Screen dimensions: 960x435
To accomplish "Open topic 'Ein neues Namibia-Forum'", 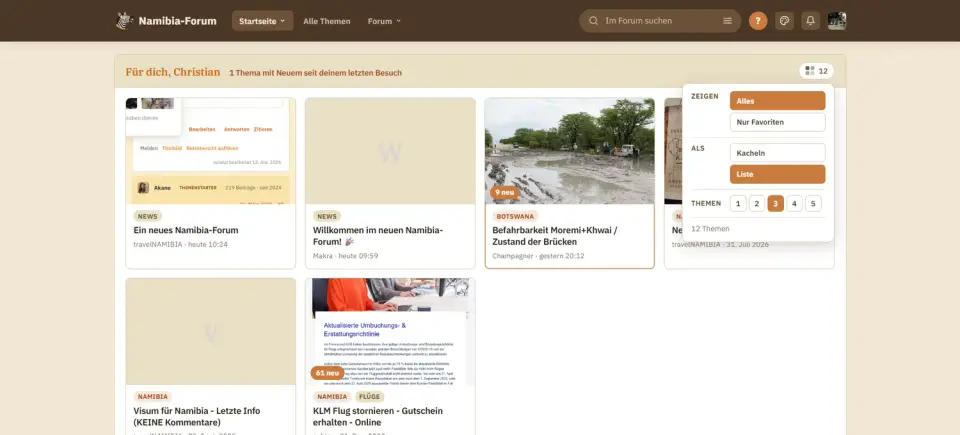I will pyautogui.click(x=186, y=230).
